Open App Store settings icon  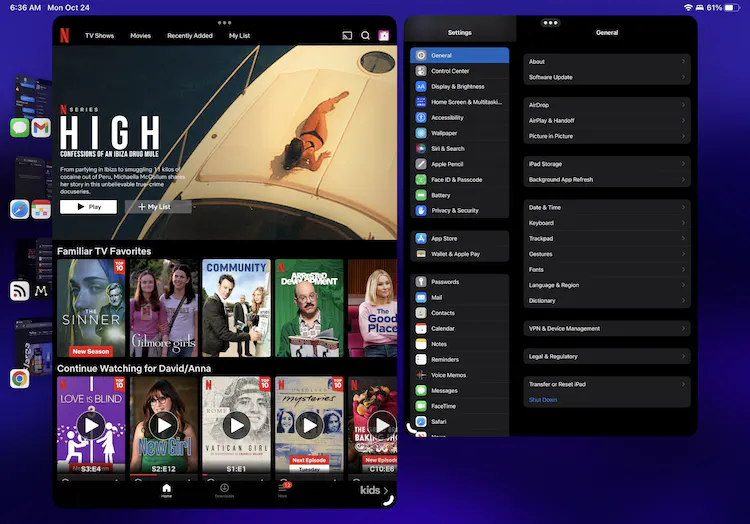[421, 238]
